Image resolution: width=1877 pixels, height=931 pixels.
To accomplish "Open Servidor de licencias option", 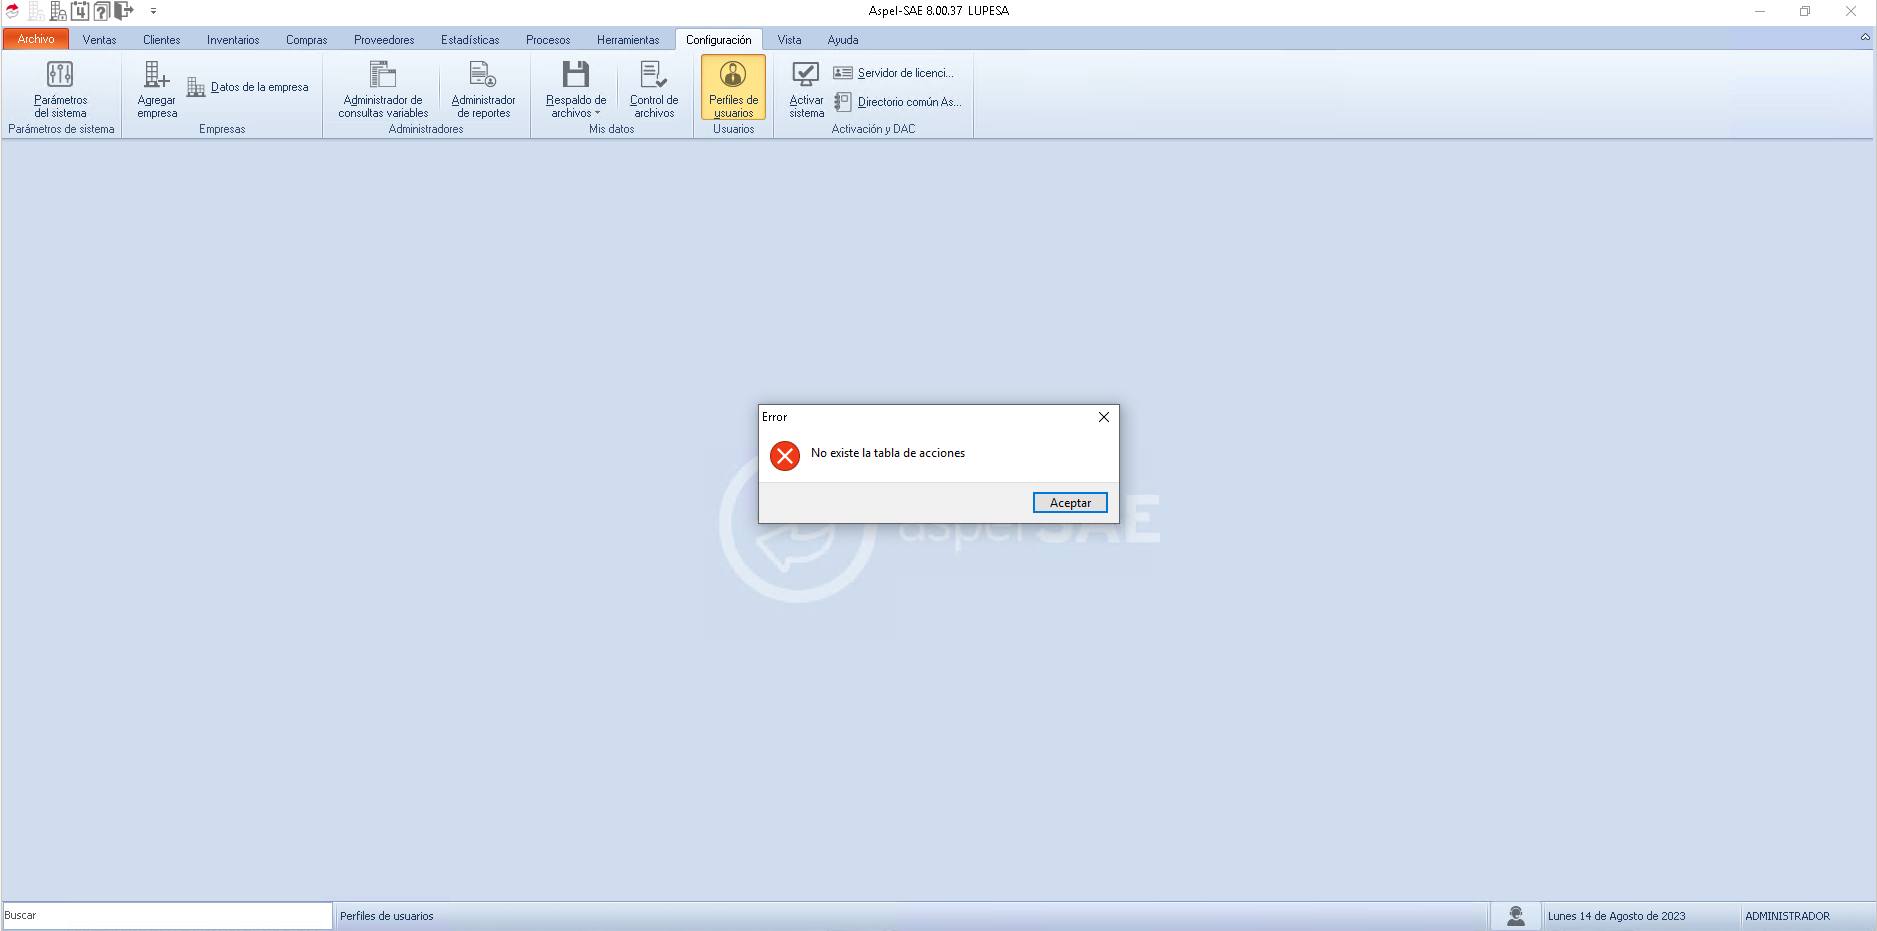I will coord(894,73).
